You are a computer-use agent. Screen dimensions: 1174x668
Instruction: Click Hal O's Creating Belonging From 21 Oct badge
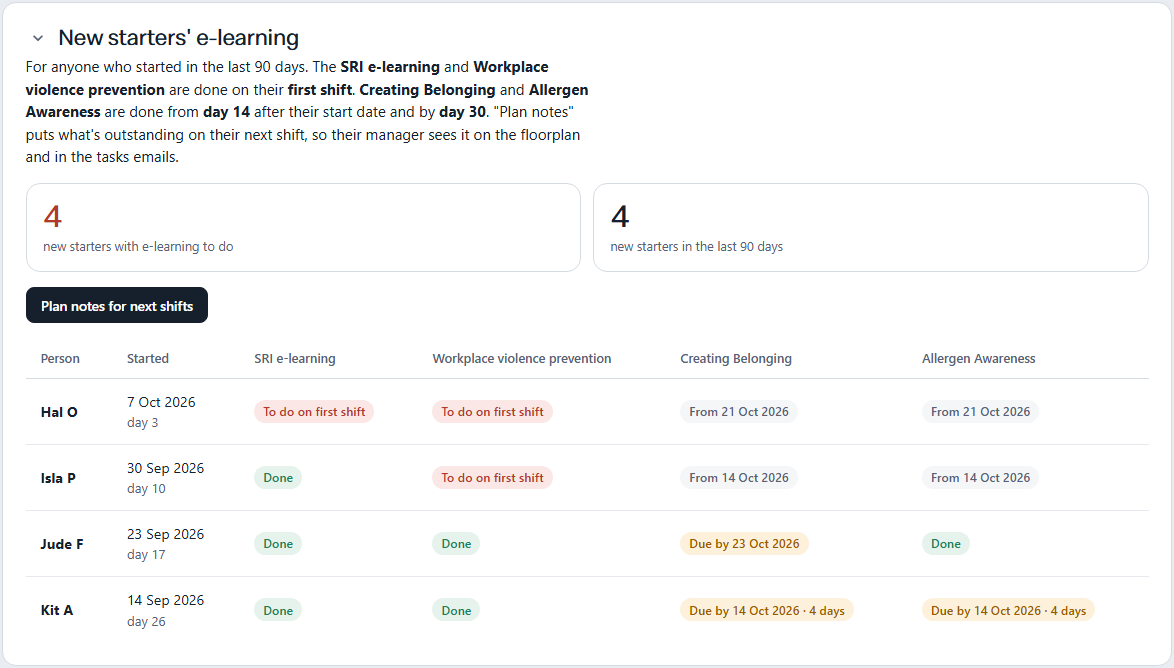[739, 412]
